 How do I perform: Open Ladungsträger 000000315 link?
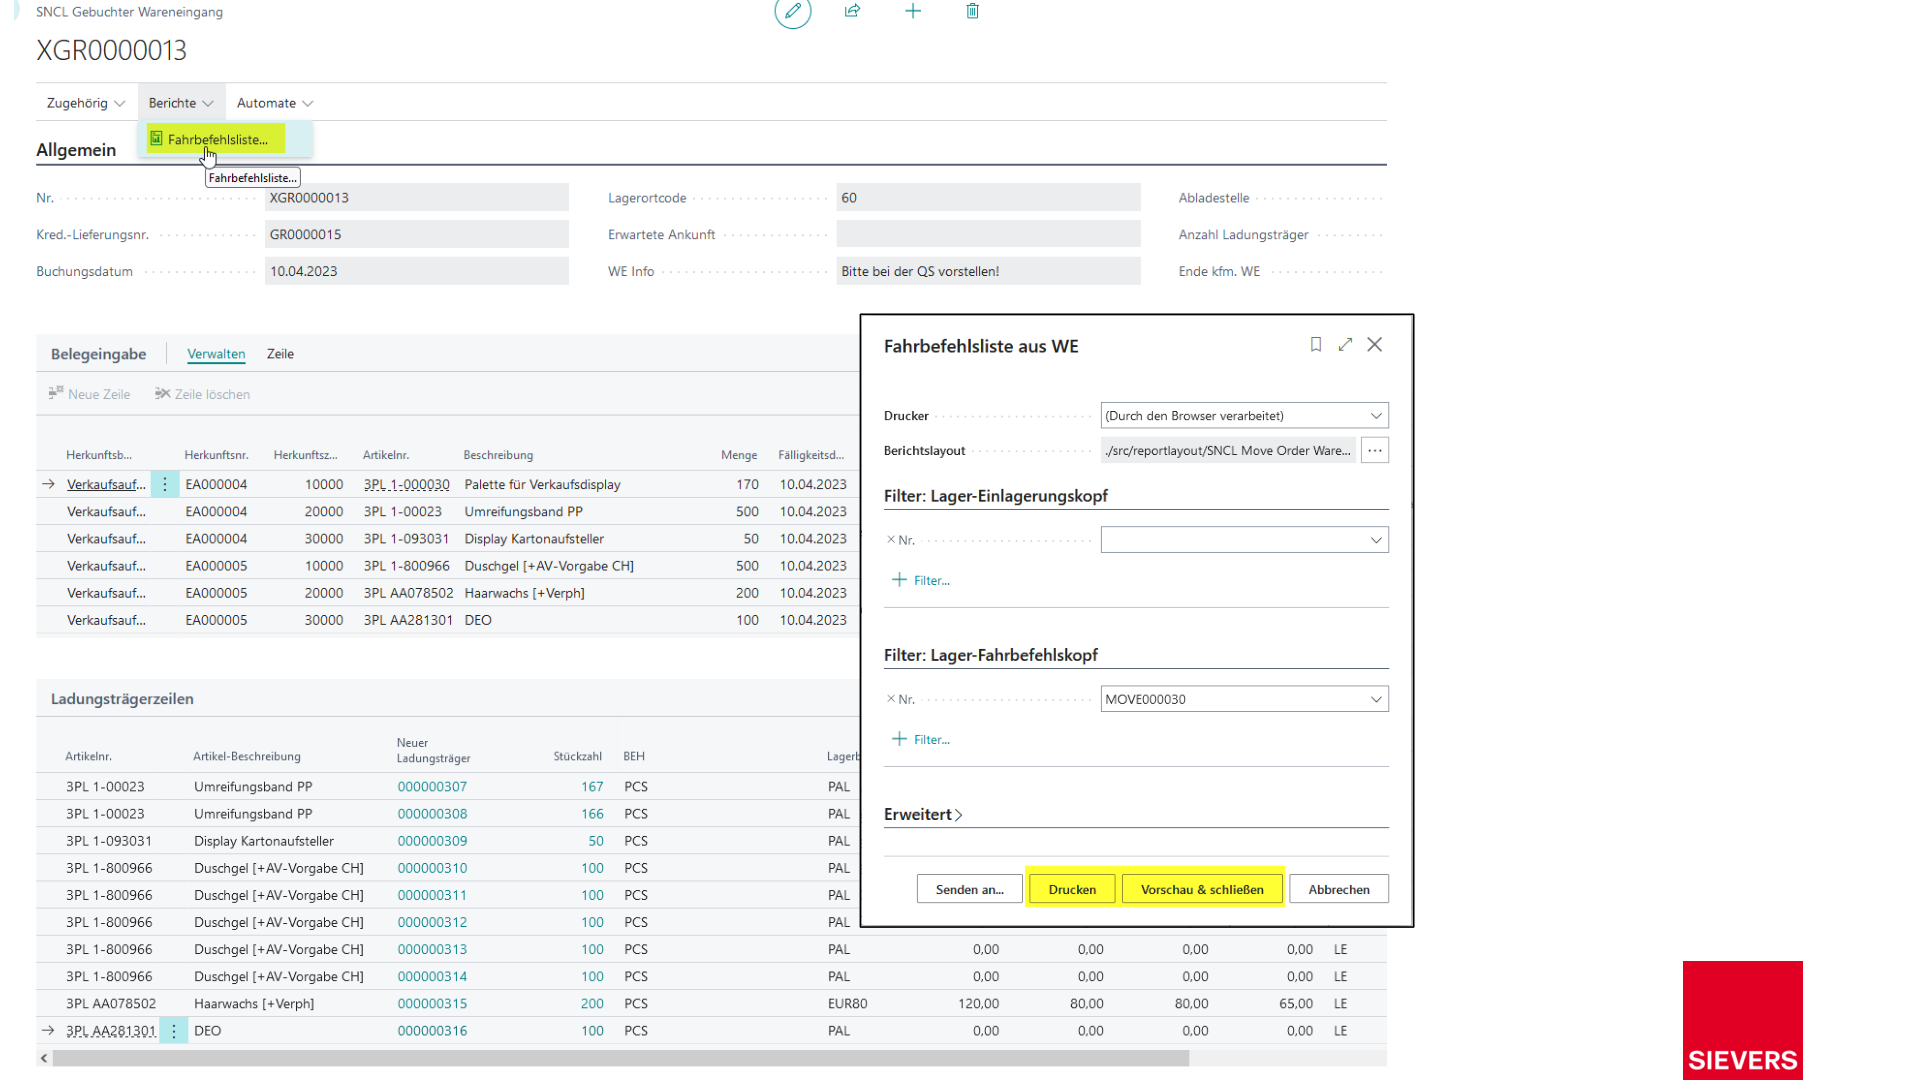(x=432, y=1004)
